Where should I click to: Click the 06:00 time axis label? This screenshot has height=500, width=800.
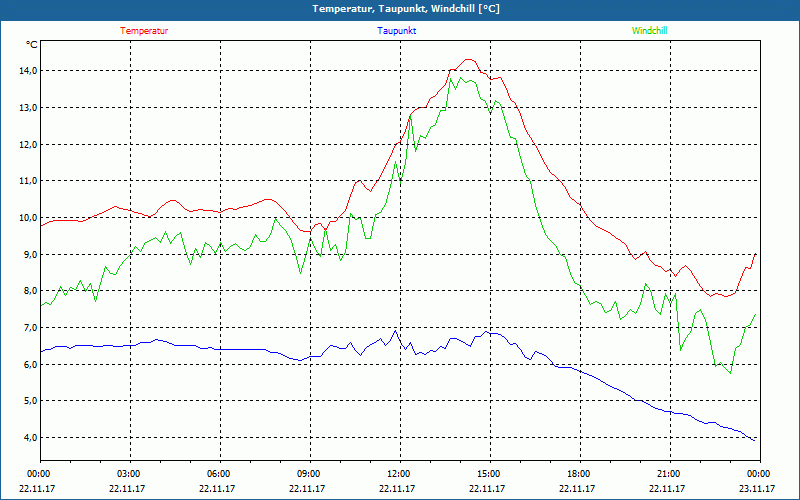pos(220,474)
